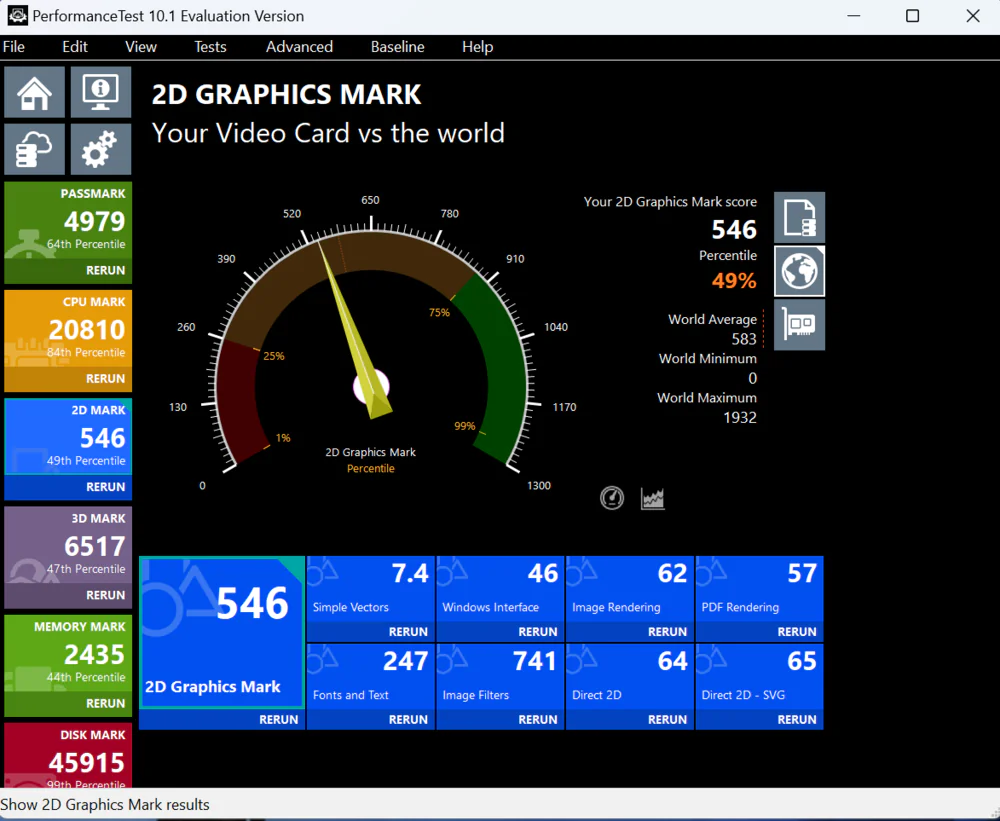The width and height of the screenshot is (1000, 821).
Task: Select the PDF Rendering 57 result tile
Action: coord(759,589)
